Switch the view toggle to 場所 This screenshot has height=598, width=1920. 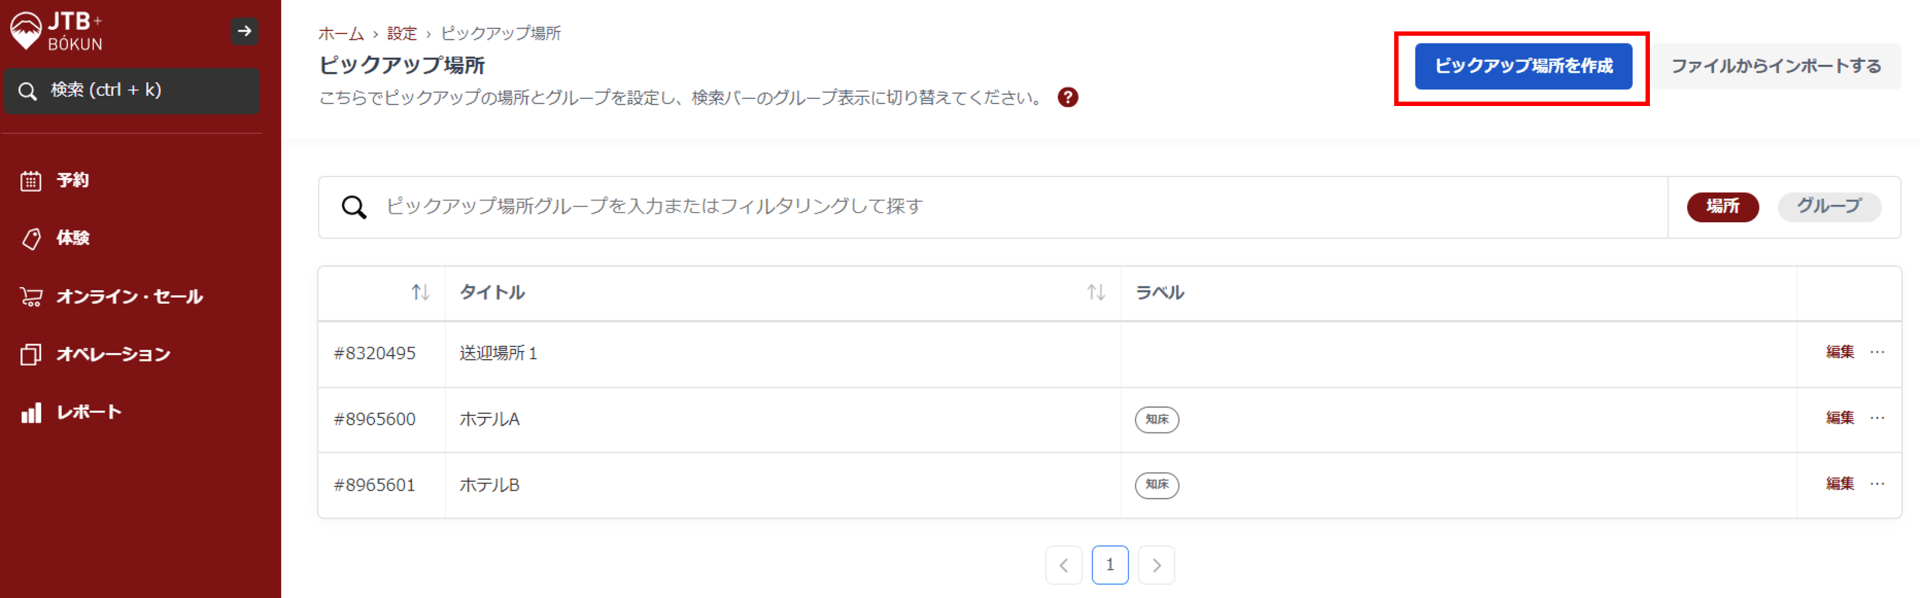(1722, 206)
